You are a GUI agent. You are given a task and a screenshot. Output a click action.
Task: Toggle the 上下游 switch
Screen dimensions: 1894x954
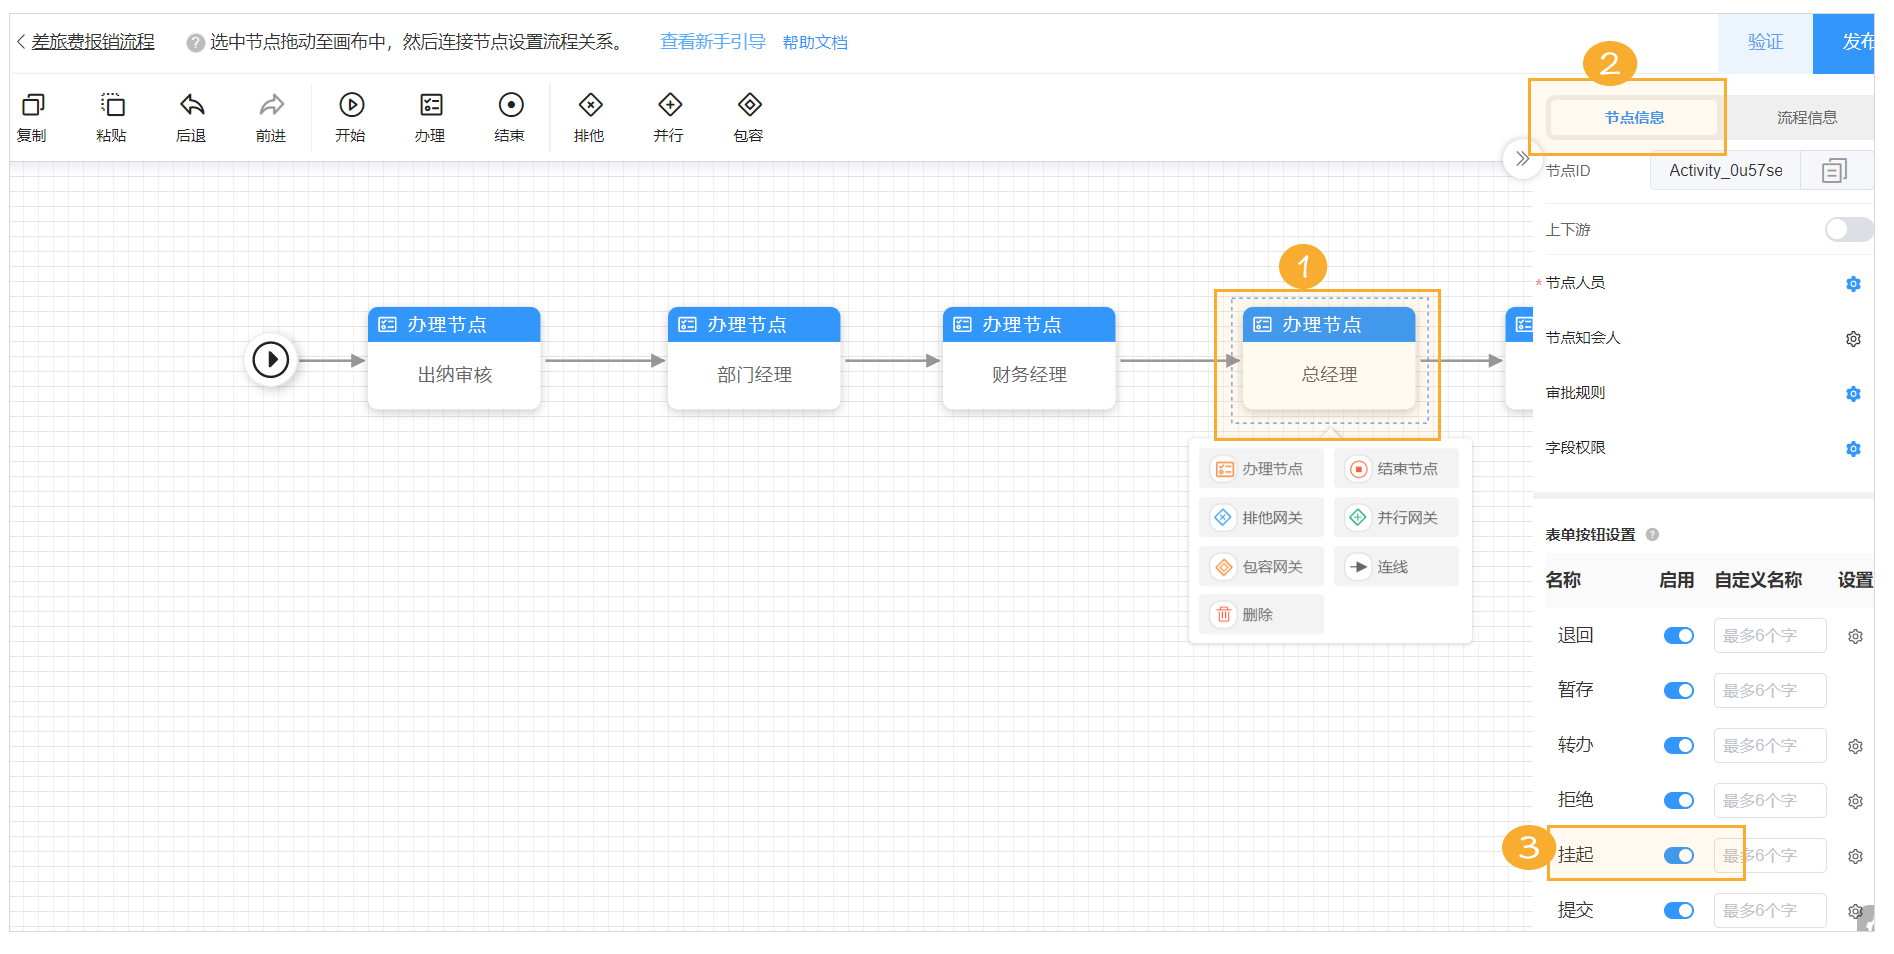point(1847,230)
